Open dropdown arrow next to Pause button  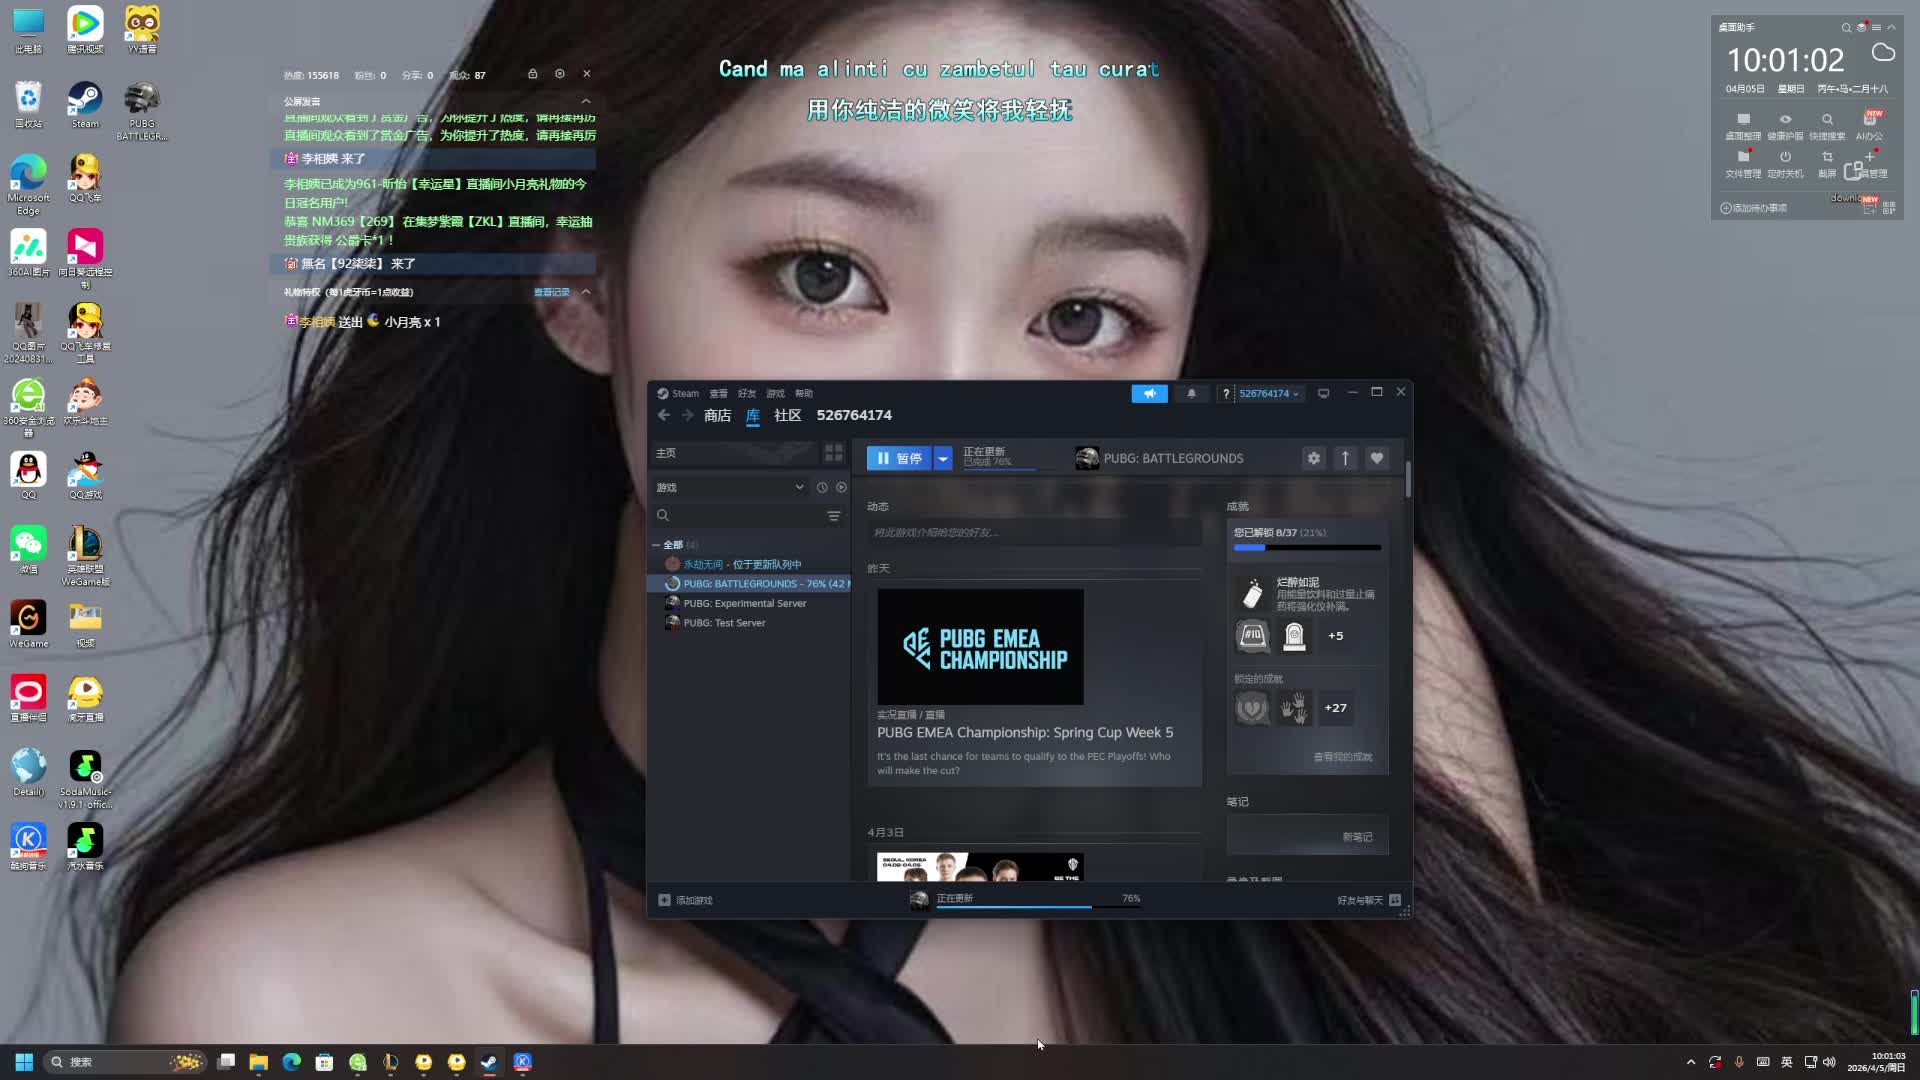click(x=943, y=458)
